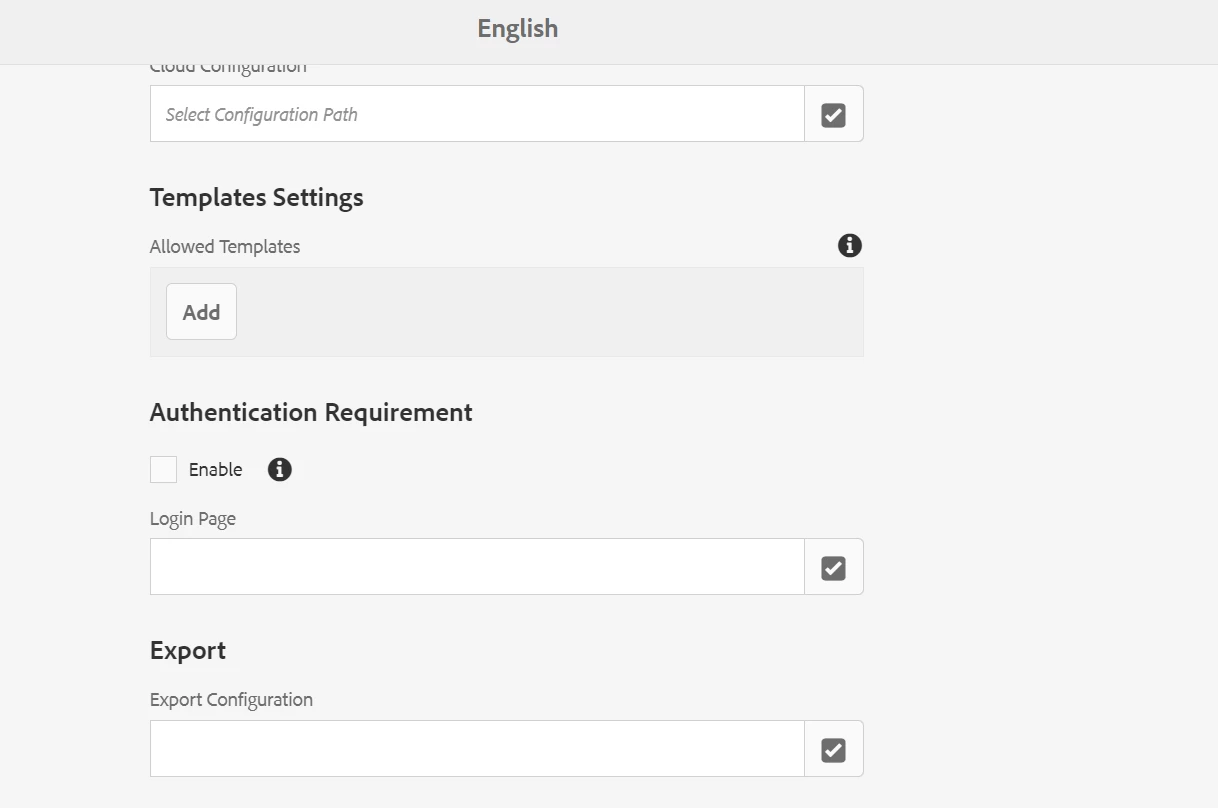The width and height of the screenshot is (1218, 808).
Task: Click the Allowed Templates label
Action: 225,247
